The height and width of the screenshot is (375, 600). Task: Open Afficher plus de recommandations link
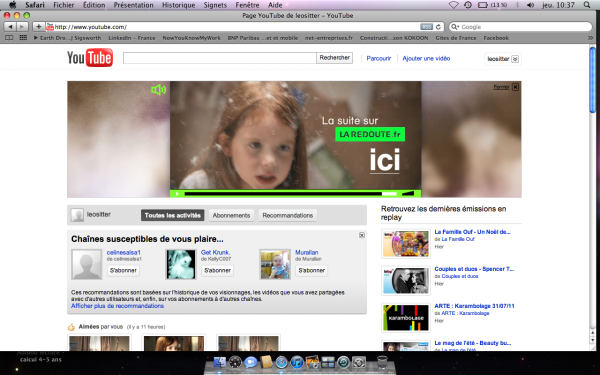(117, 306)
